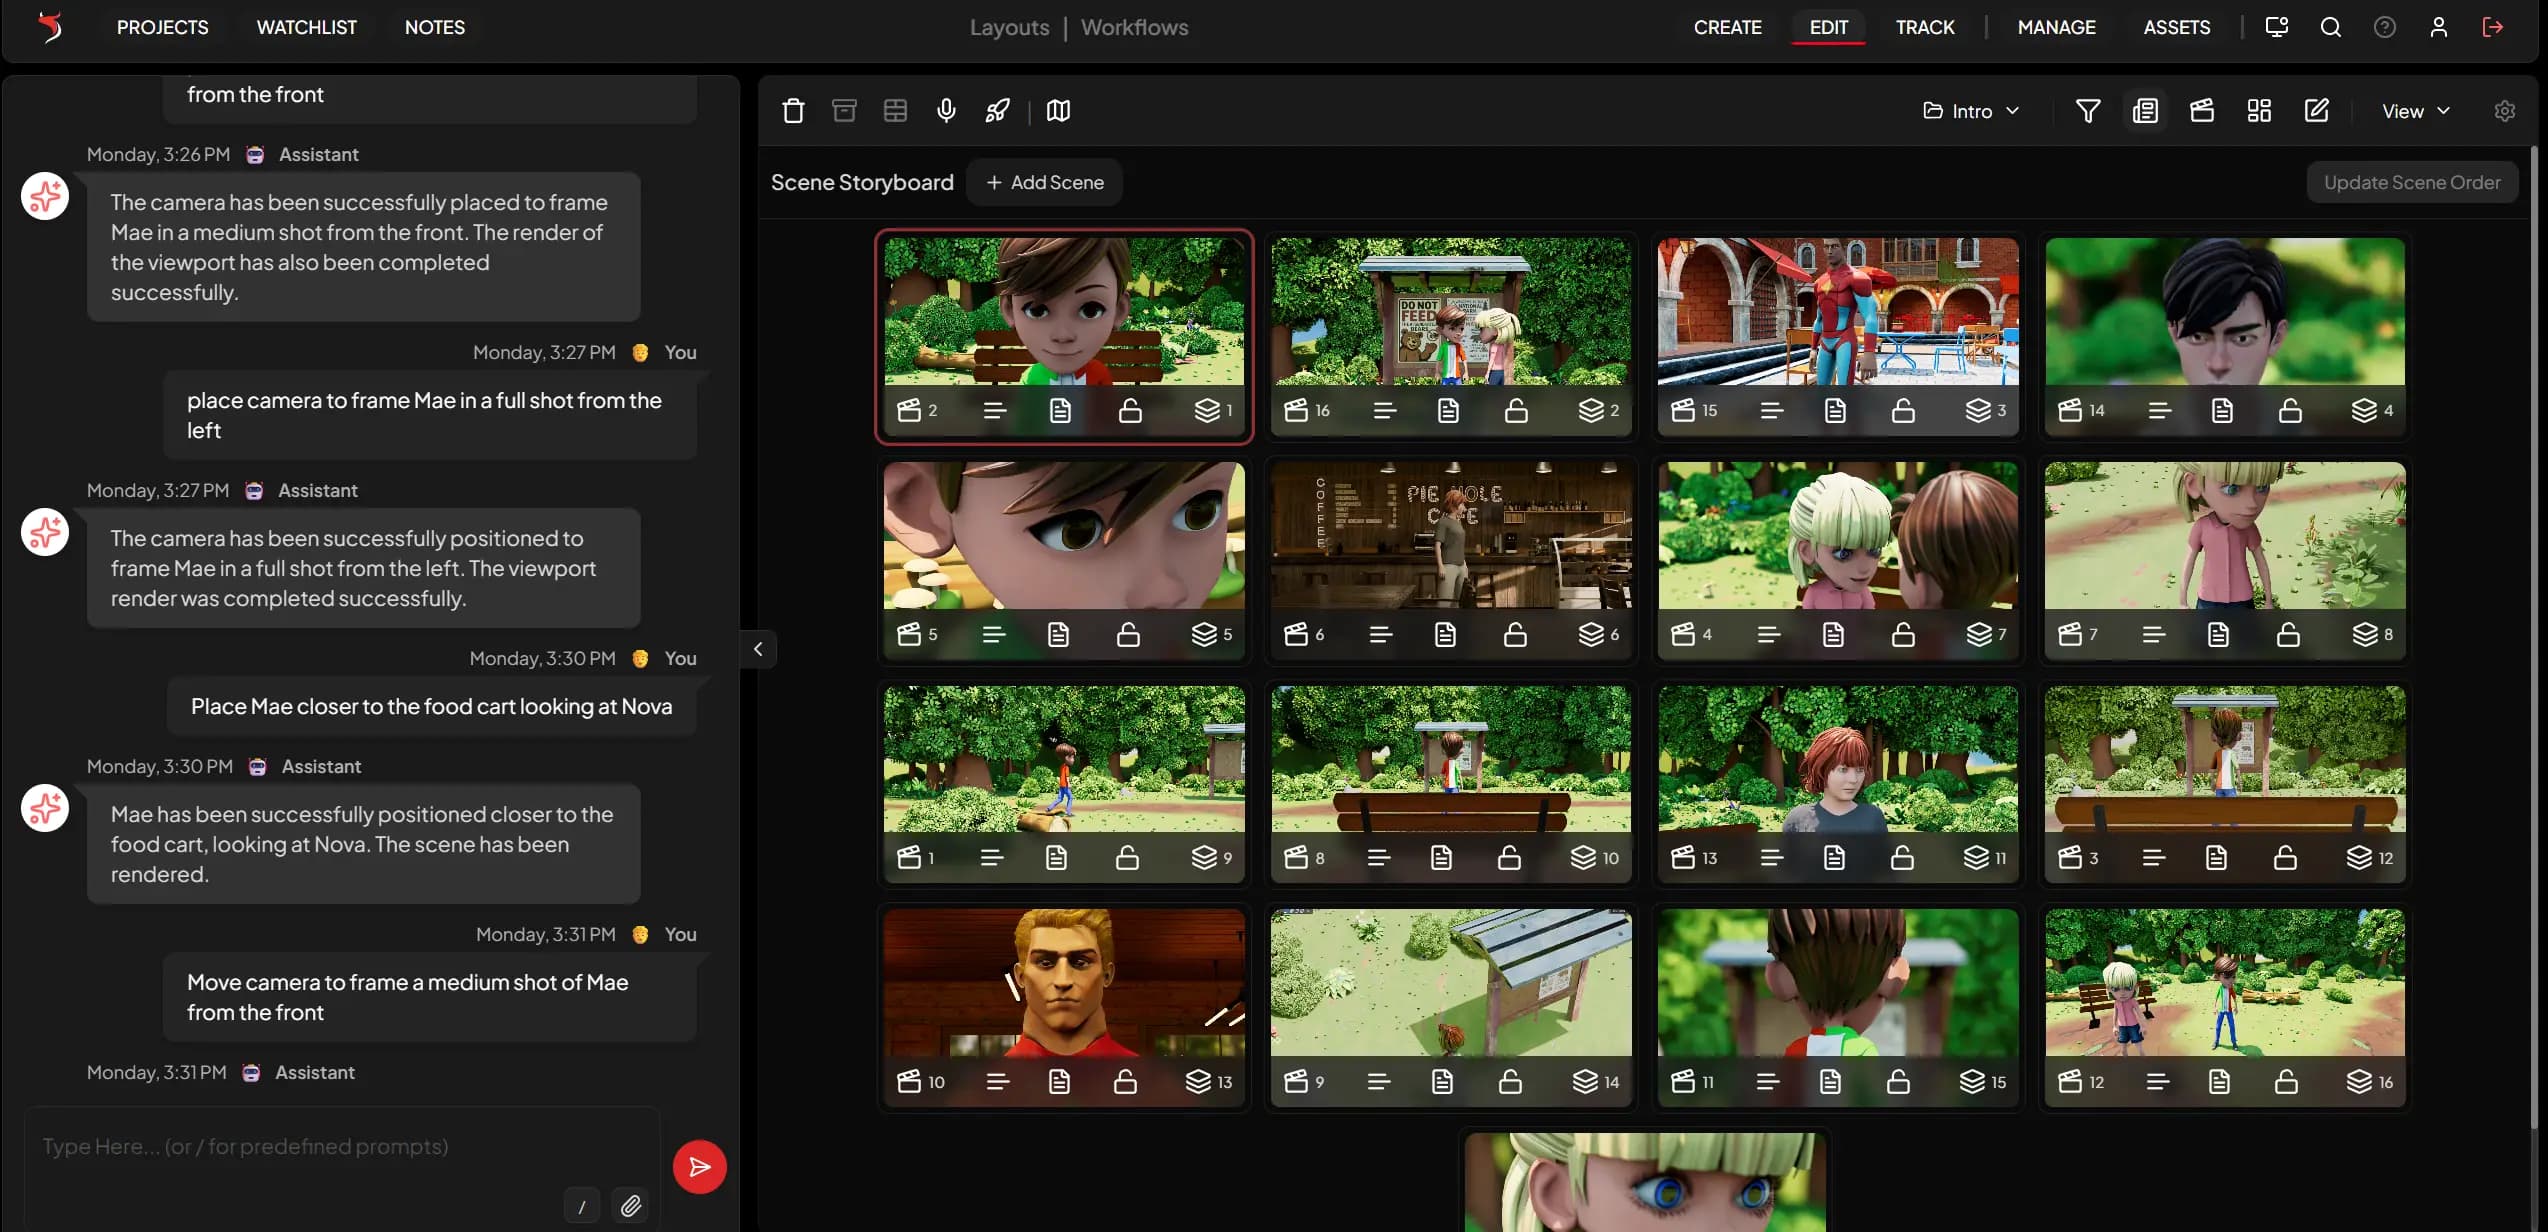2548x1232 pixels.
Task: Open the search magnifier icon
Action: click(x=2330, y=27)
